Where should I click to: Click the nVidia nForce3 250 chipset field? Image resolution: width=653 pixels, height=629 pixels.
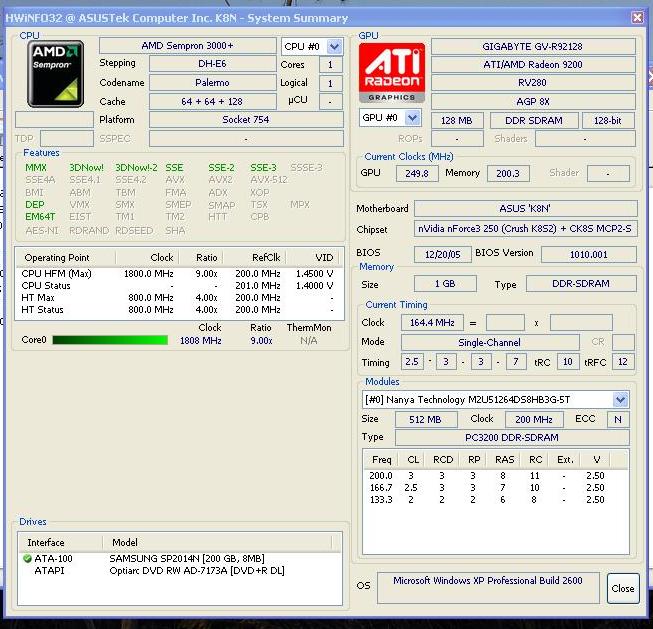pyautogui.click(x=525, y=229)
